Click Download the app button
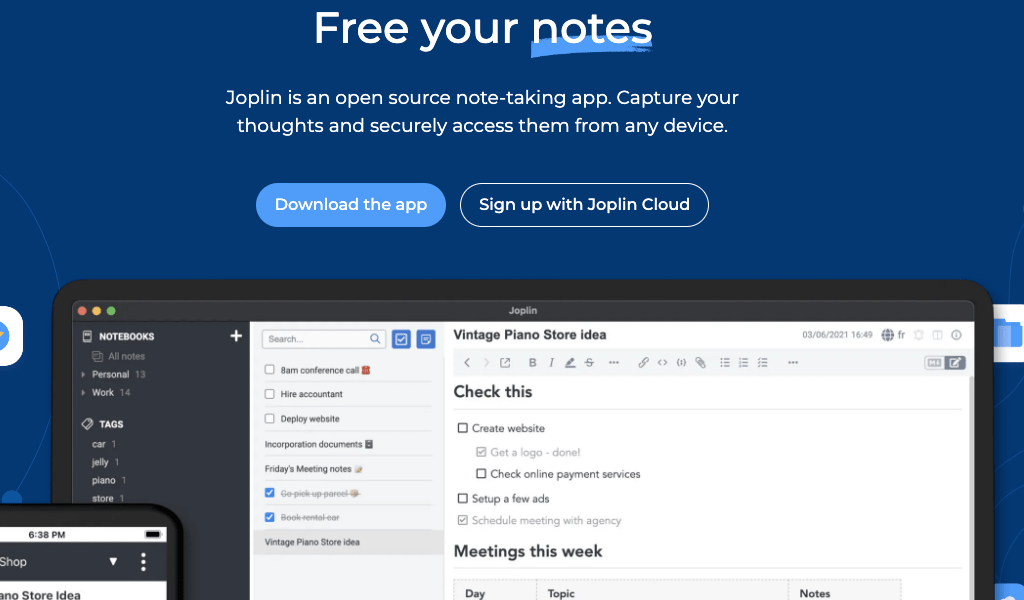The height and width of the screenshot is (600, 1024). (351, 205)
